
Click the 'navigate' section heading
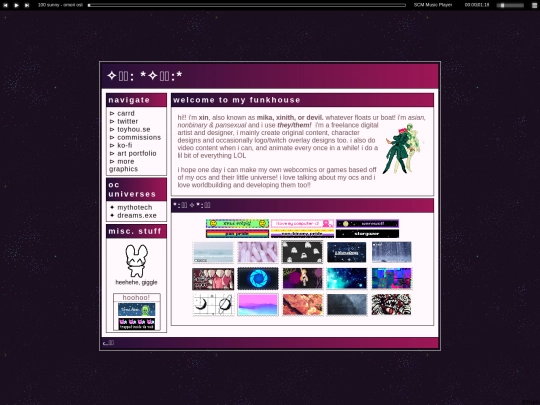coord(129,100)
